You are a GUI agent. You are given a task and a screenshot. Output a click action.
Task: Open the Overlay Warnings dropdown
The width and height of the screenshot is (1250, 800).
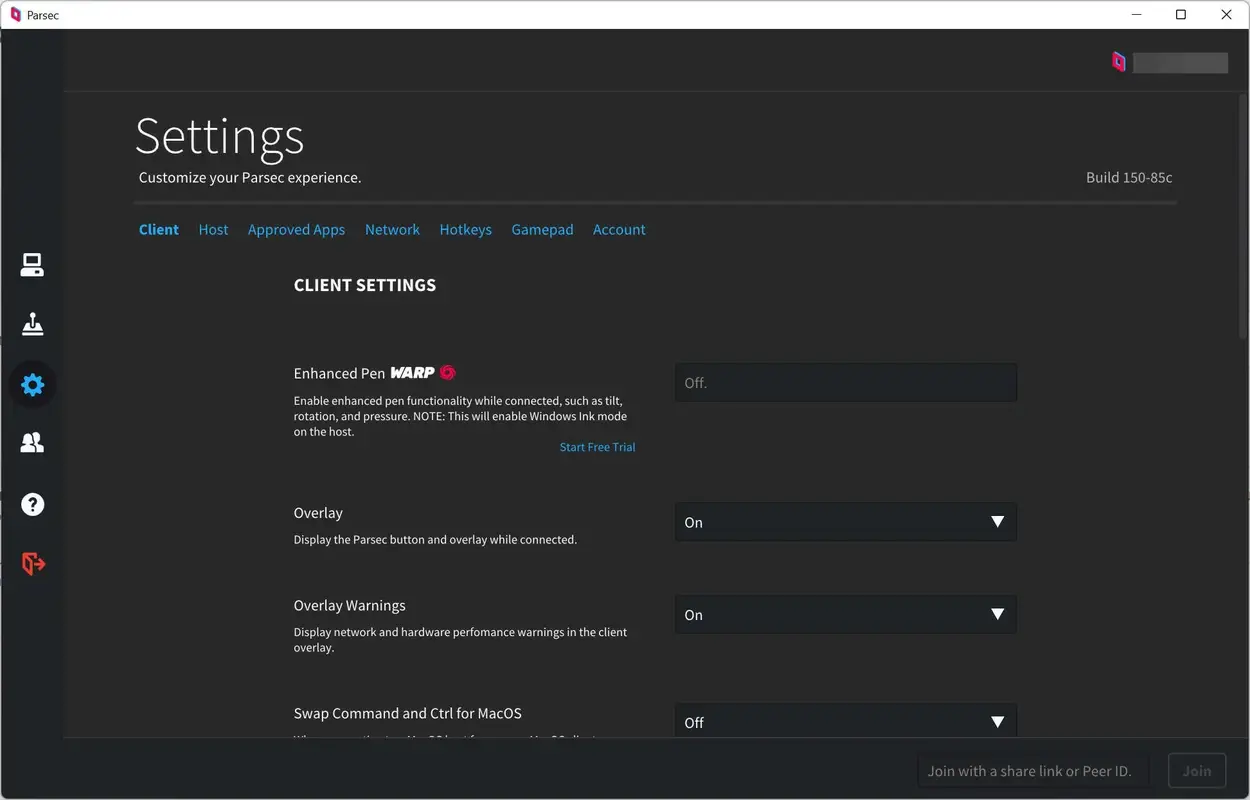pyautogui.click(x=997, y=614)
